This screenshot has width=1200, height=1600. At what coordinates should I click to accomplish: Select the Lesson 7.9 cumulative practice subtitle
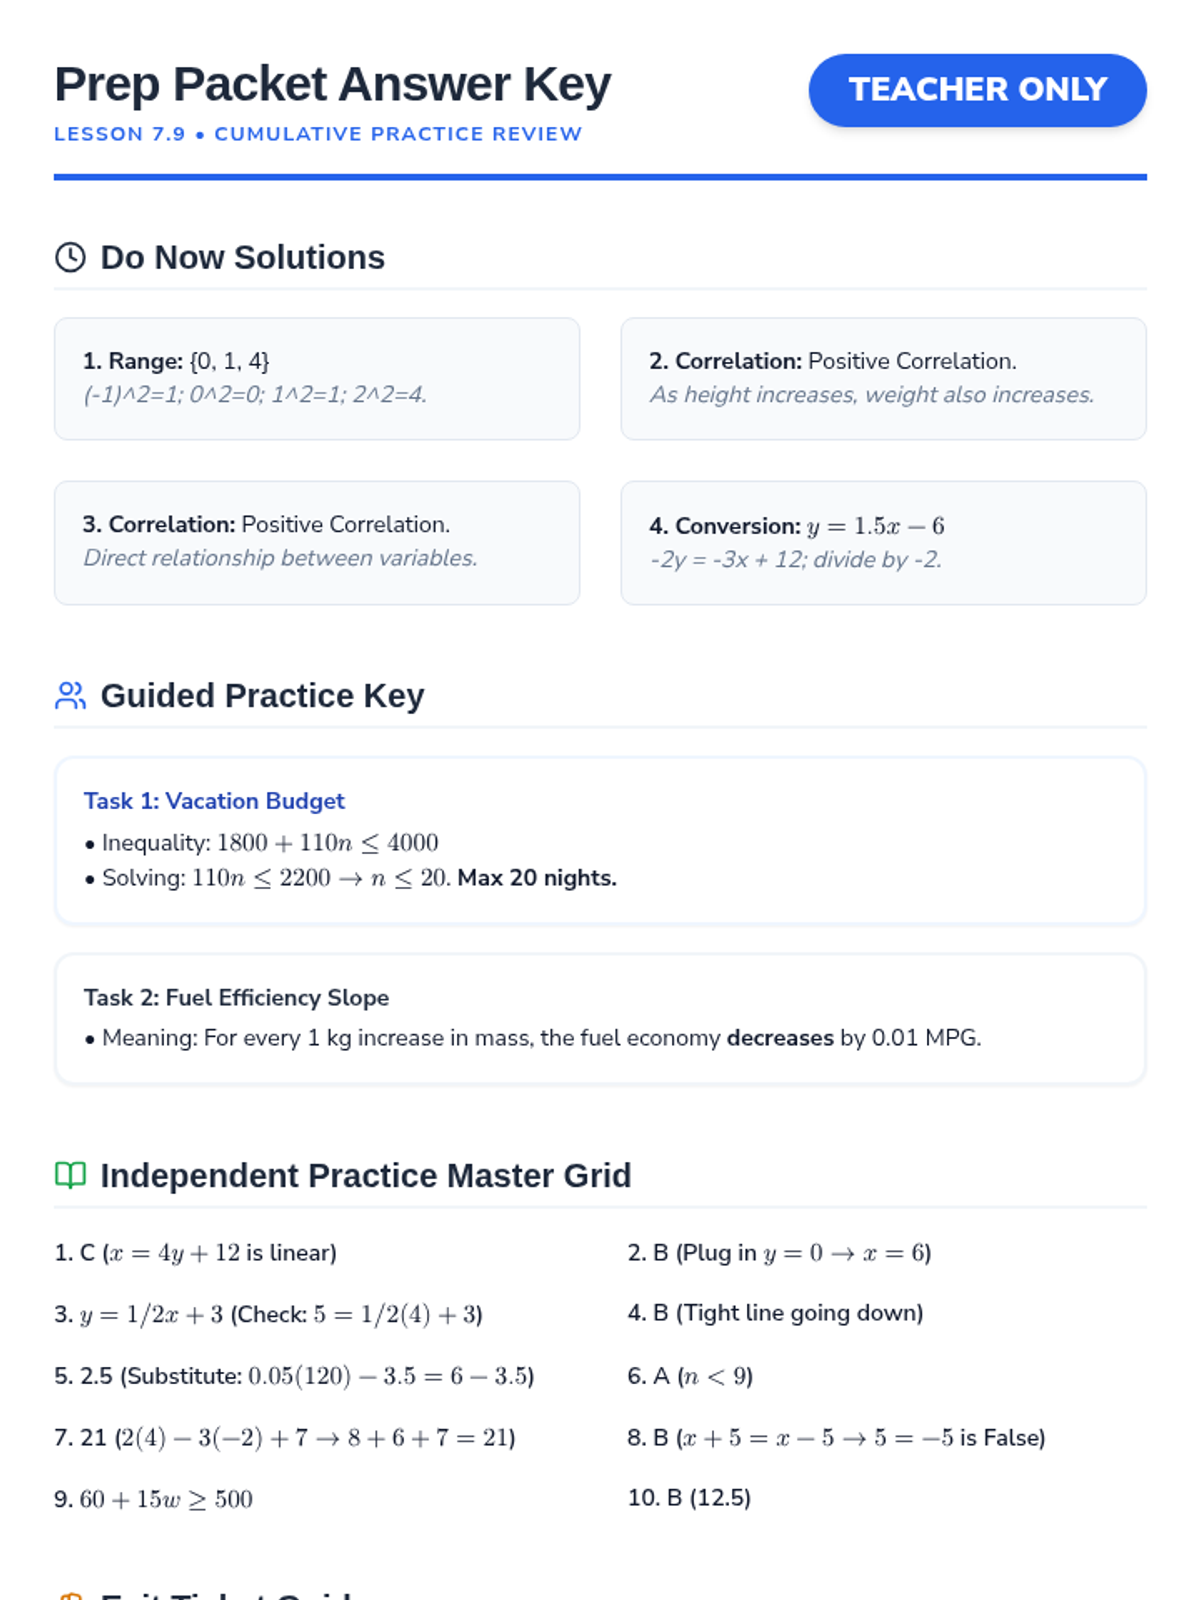318,134
